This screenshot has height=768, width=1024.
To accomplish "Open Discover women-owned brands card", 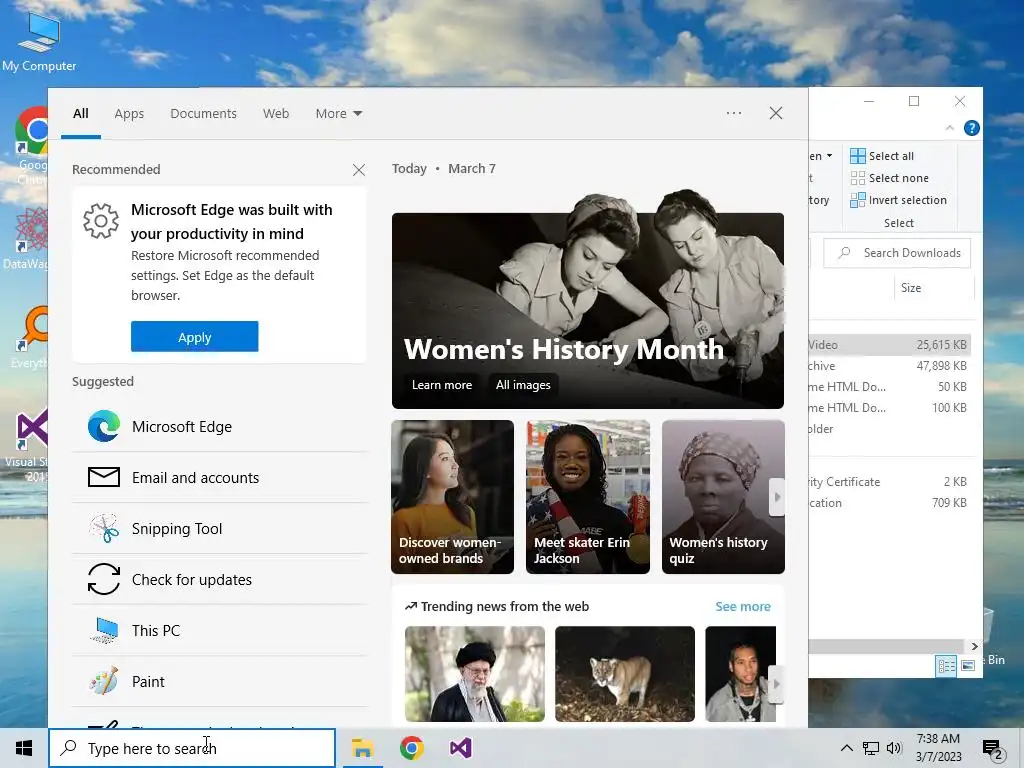I will pos(453,497).
